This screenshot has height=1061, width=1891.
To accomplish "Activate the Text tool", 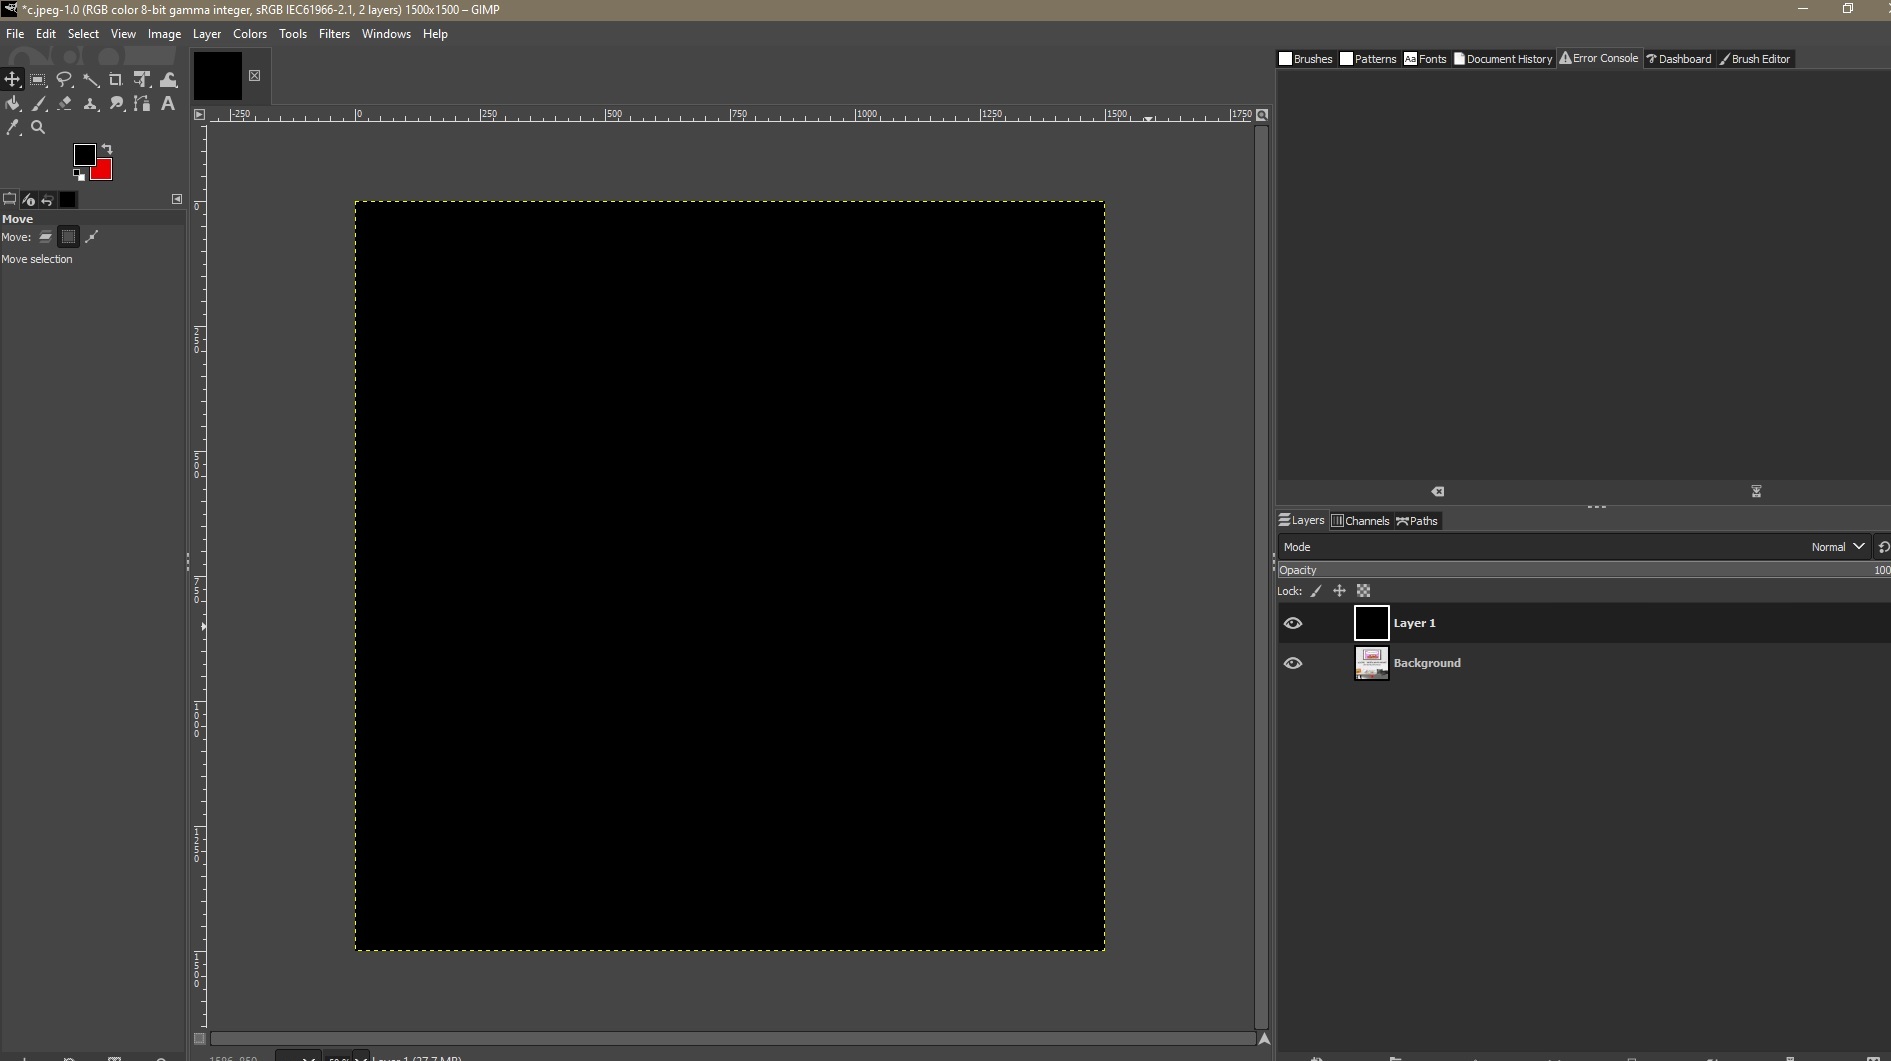I will point(168,103).
